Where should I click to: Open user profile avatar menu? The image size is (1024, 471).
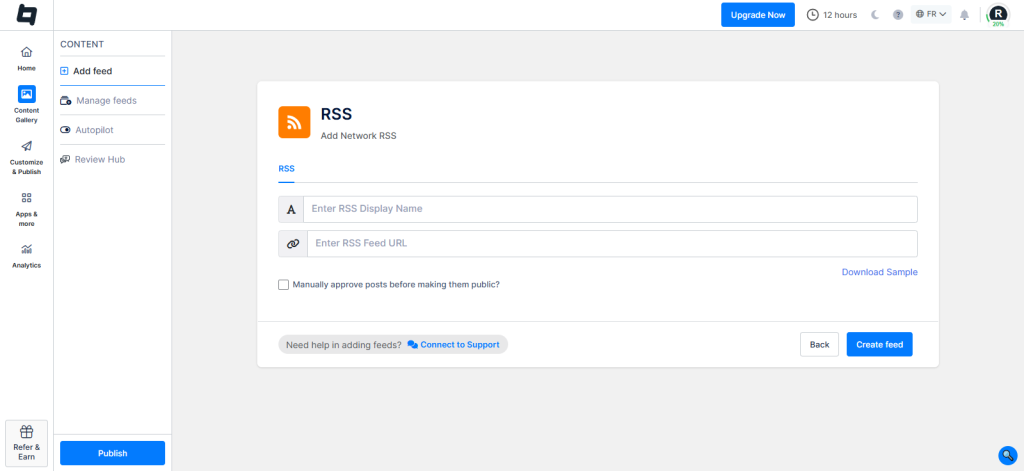(x=997, y=14)
